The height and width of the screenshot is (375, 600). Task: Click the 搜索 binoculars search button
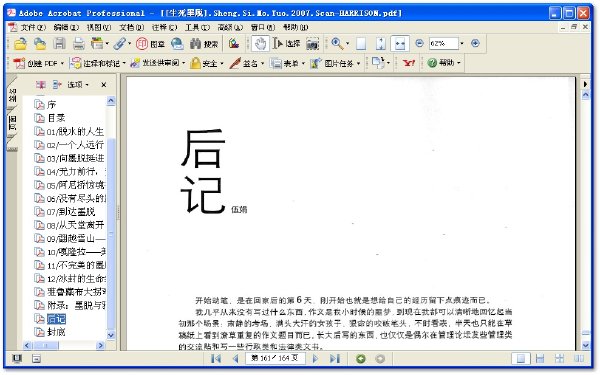coord(204,44)
